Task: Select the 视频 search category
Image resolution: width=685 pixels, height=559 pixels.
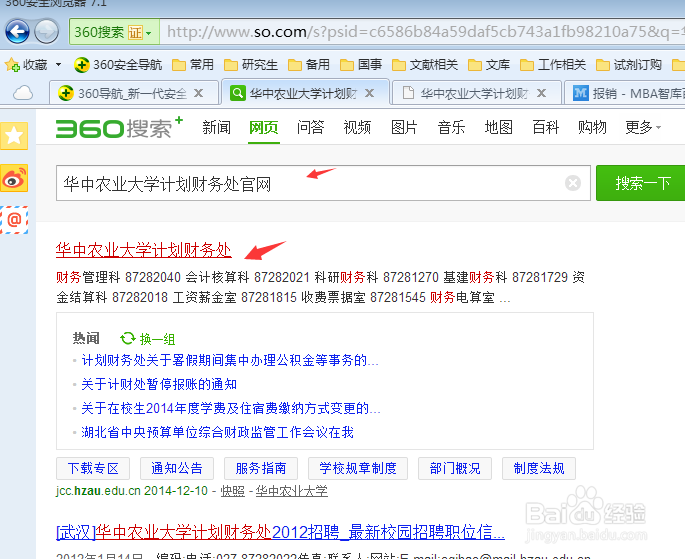Action: point(357,128)
